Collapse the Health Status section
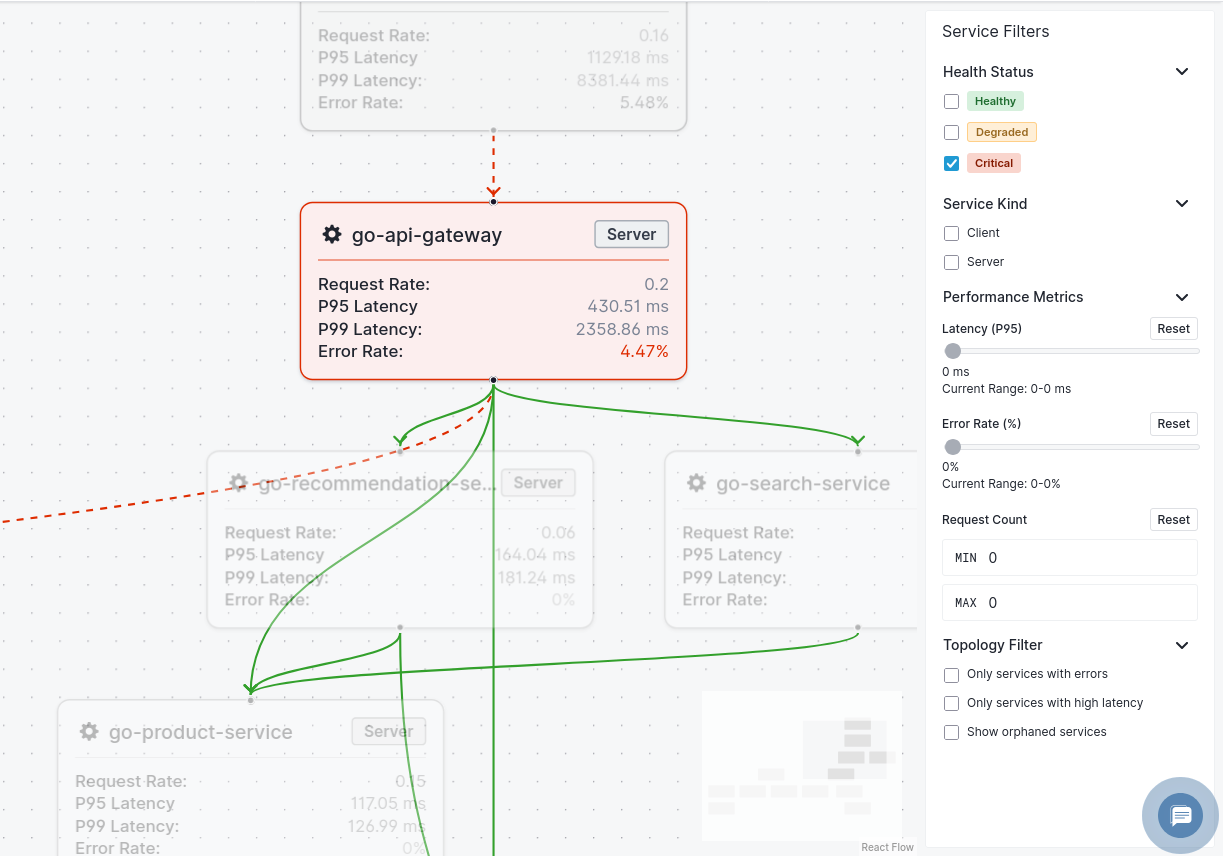This screenshot has height=856, width=1223. (x=1182, y=72)
